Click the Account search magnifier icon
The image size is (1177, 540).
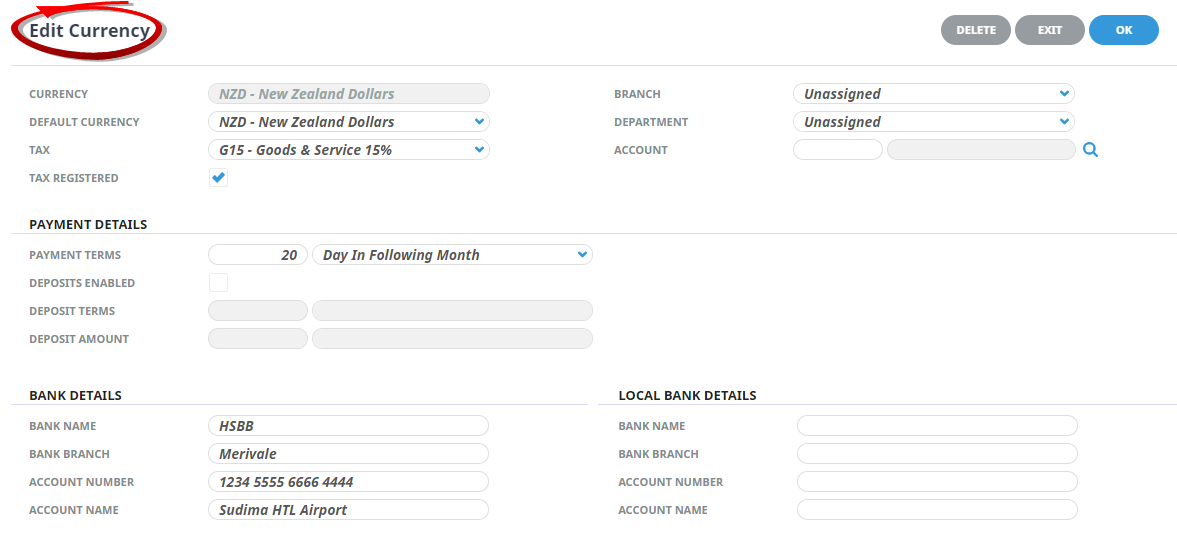pyautogui.click(x=1091, y=150)
